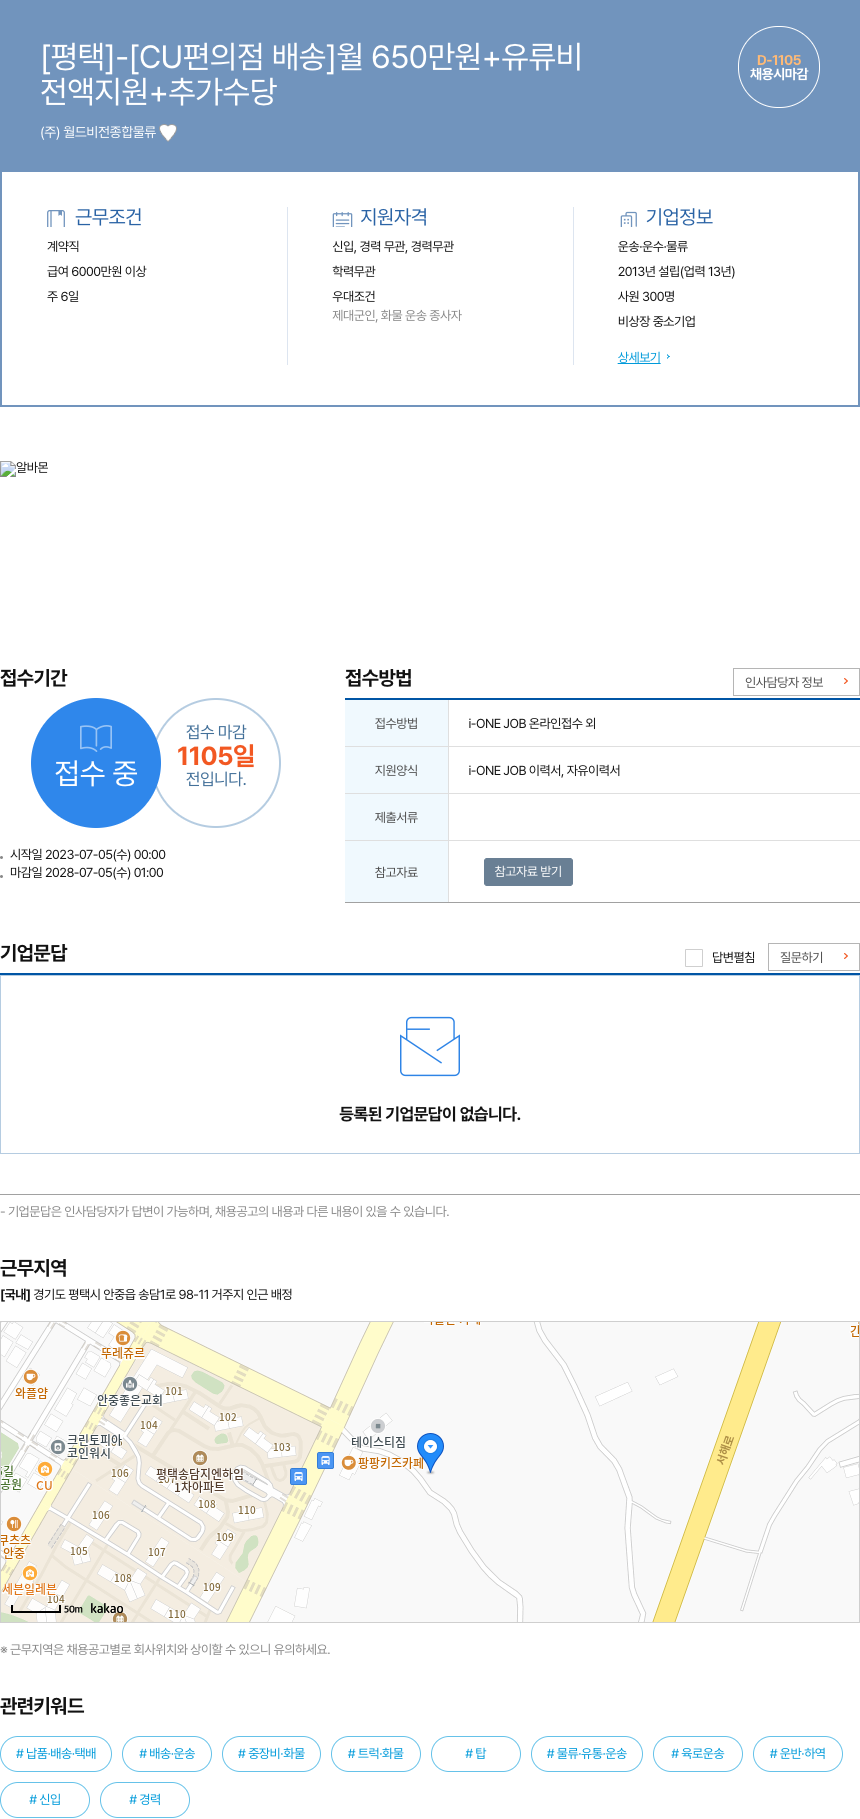Click 급여 6000만원 이상 text

click(x=97, y=271)
